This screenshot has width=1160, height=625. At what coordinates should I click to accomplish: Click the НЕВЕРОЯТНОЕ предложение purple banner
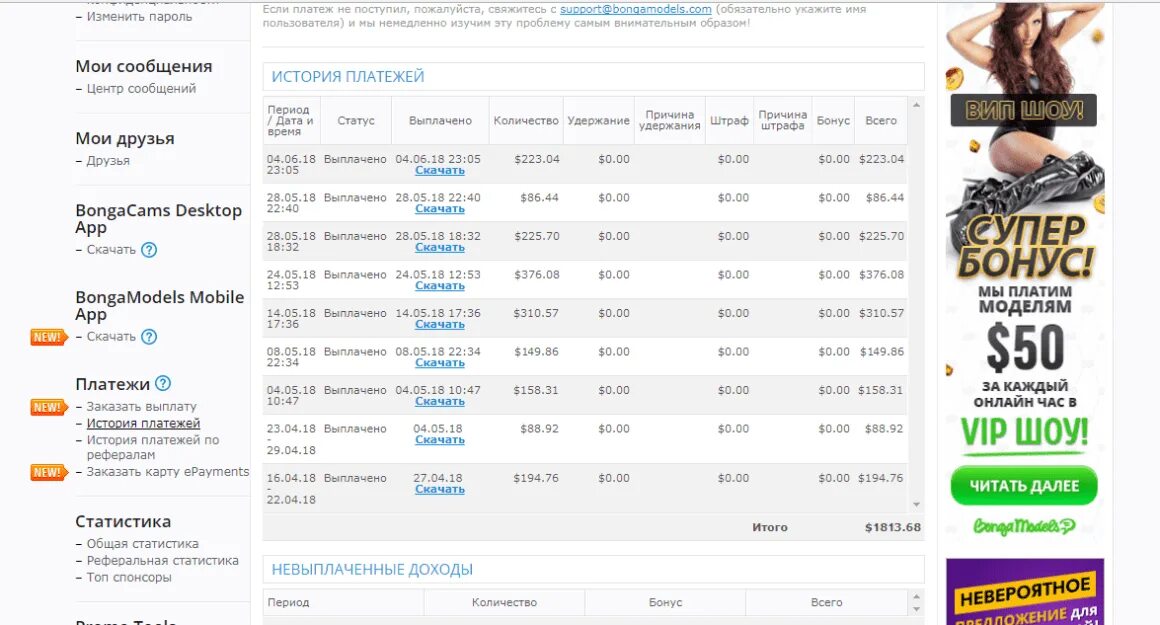1025,592
